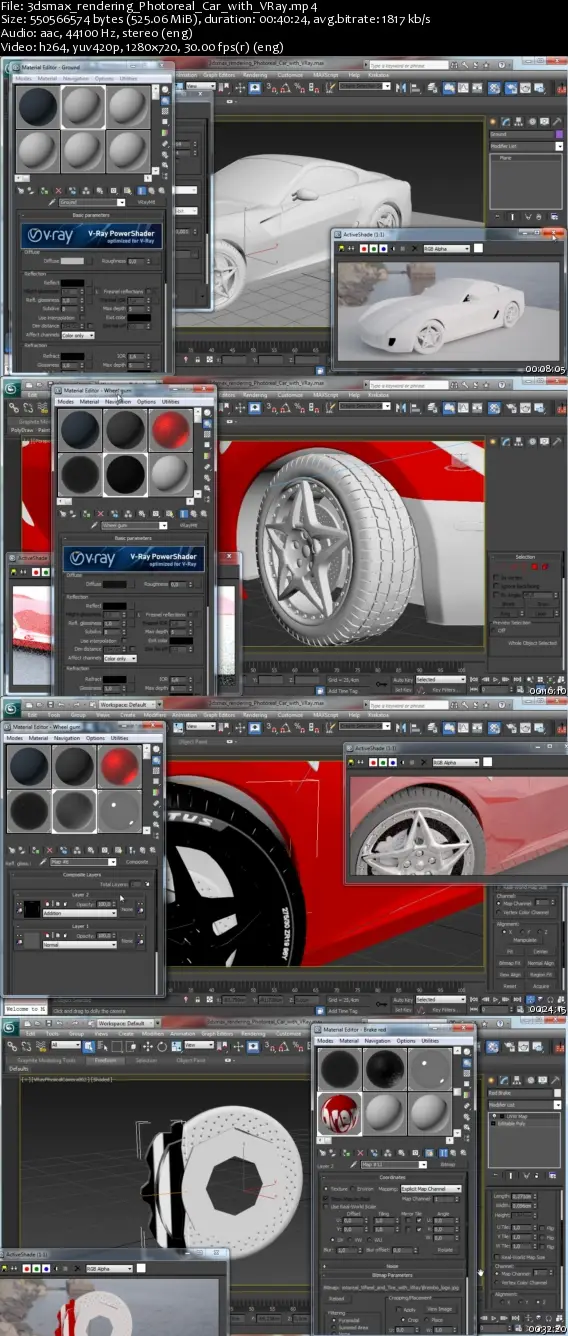Open Selected dropdown next to Auto Key
568x1336 pixels.
440,680
